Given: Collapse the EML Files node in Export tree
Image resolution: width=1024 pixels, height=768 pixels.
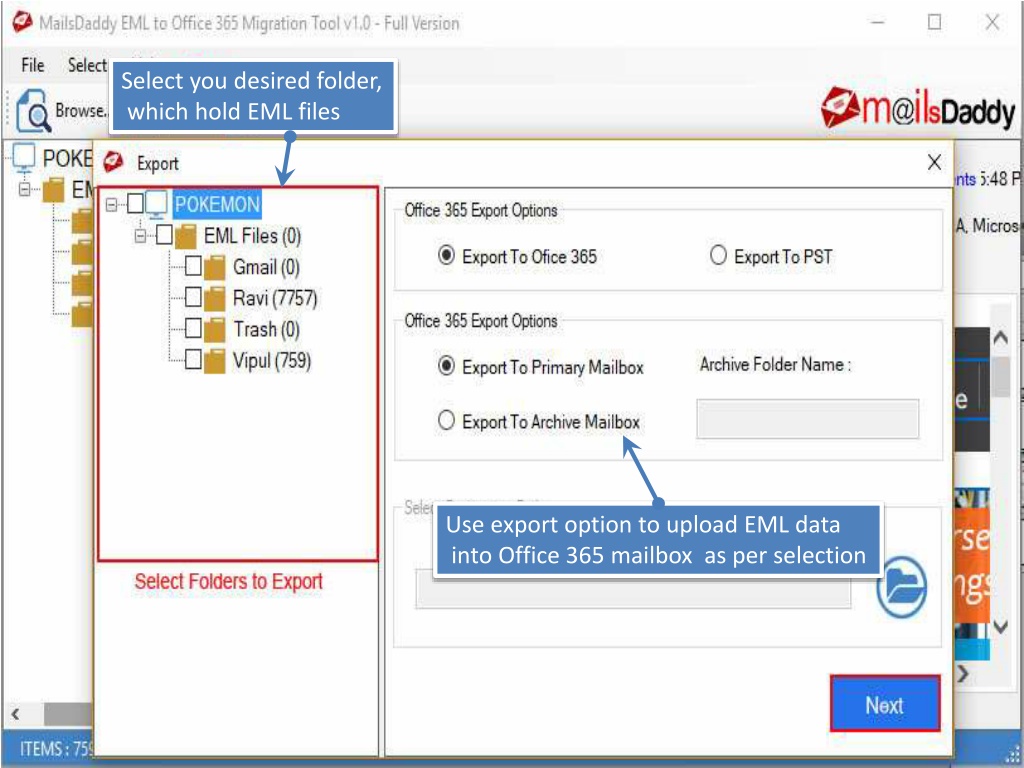Looking at the screenshot, I should 140,236.
